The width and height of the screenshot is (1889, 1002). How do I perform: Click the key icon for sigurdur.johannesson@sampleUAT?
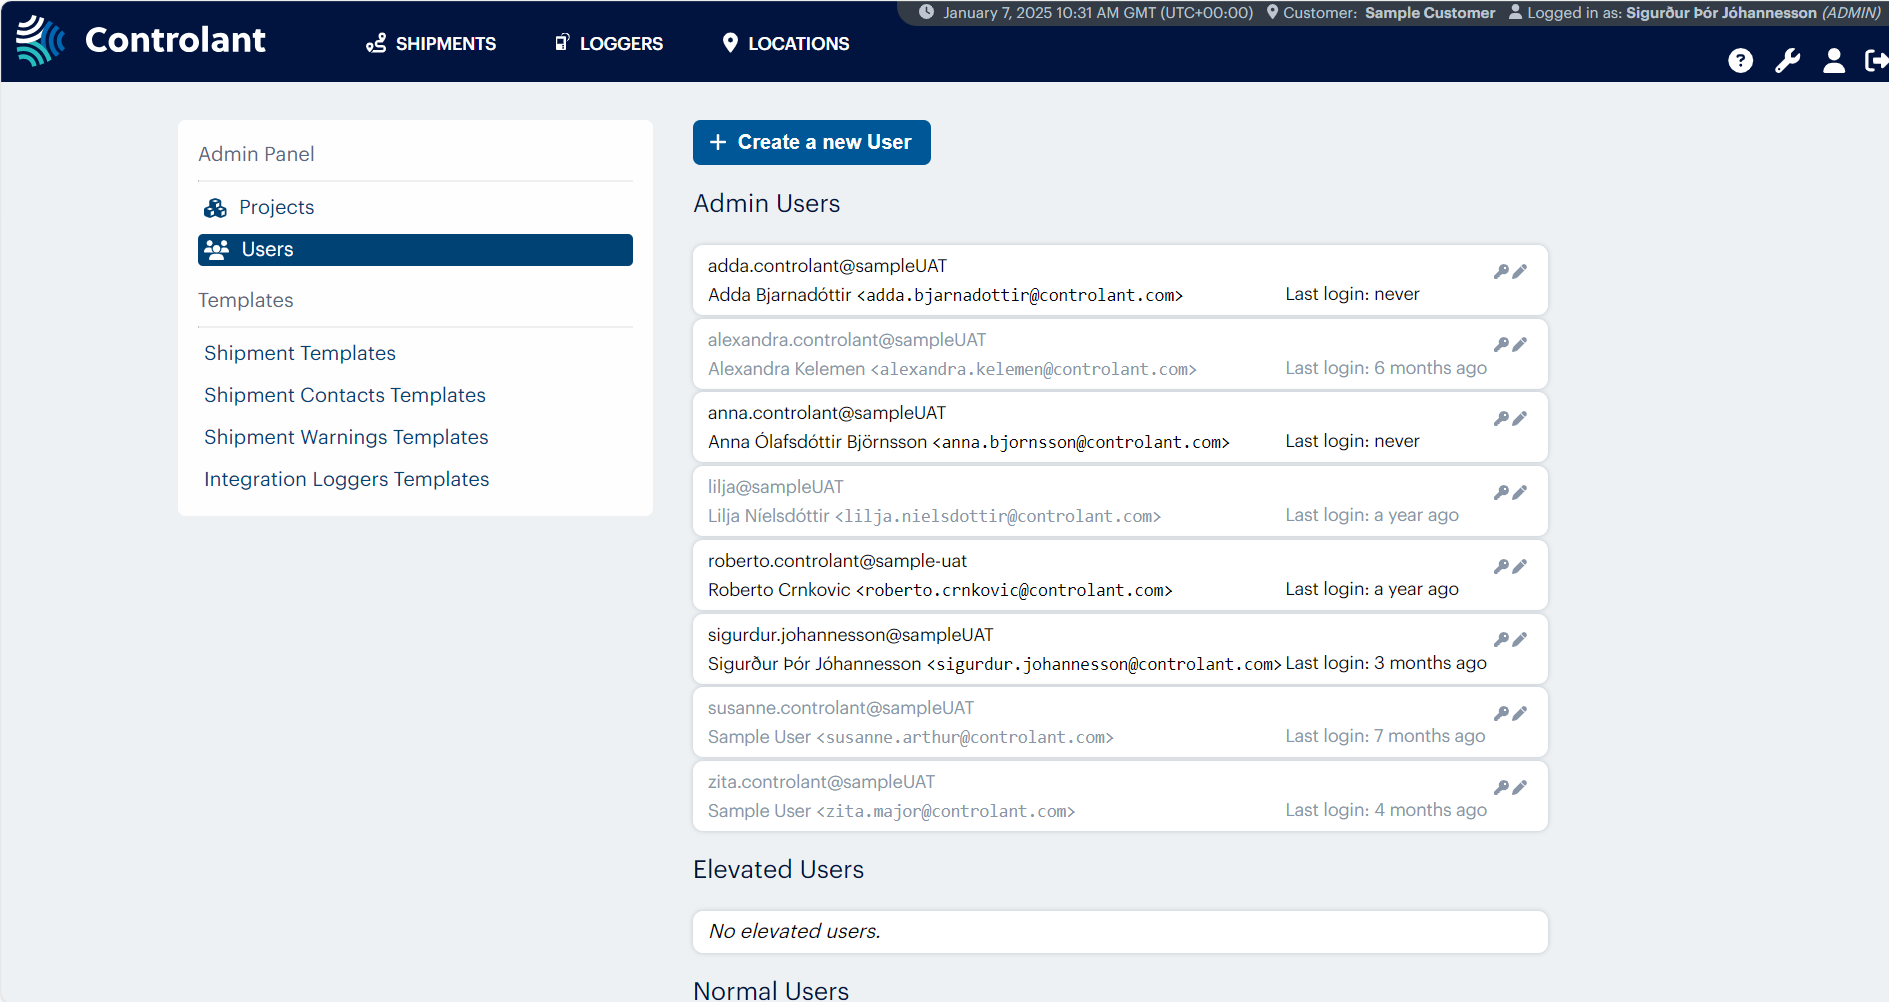point(1501,640)
